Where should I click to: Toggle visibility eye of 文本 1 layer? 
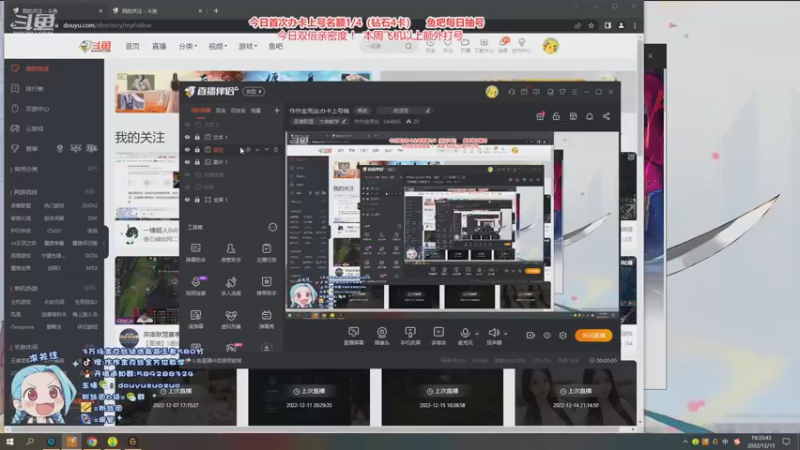click(x=187, y=137)
